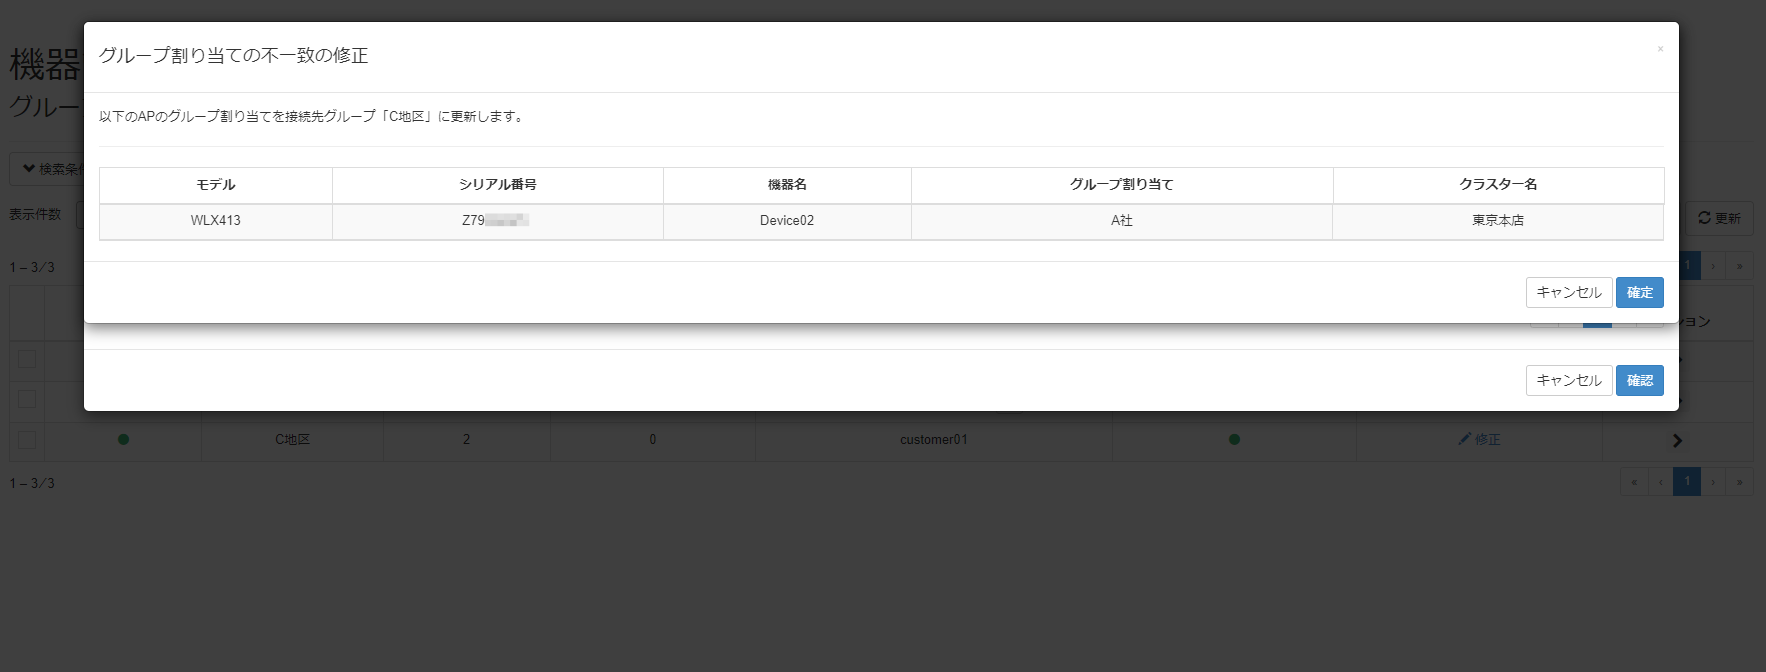This screenshot has width=1766, height=672.
Task: Tick the checkbox in the C地区 row
Action: [x=27, y=439]
